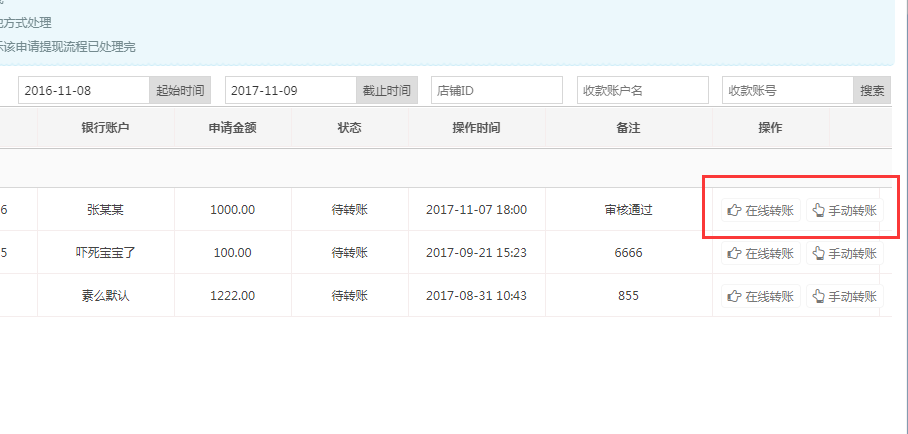908x434 pixels.
Task: Select the 状态 column header
Action: (x=349, y=128)
